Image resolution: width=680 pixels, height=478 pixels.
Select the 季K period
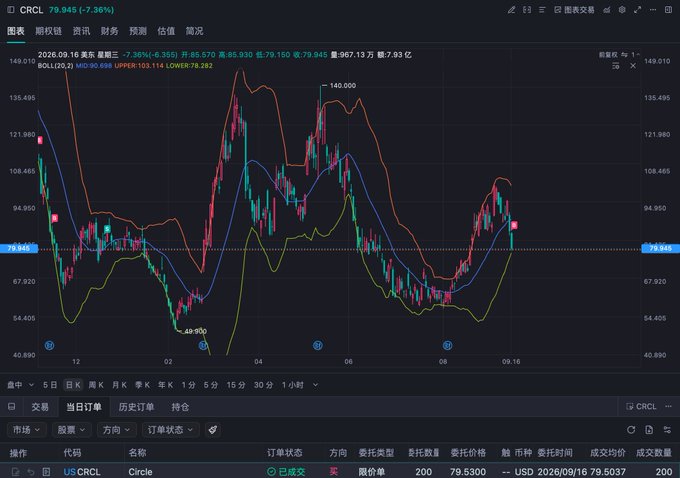tap(142, 385)
